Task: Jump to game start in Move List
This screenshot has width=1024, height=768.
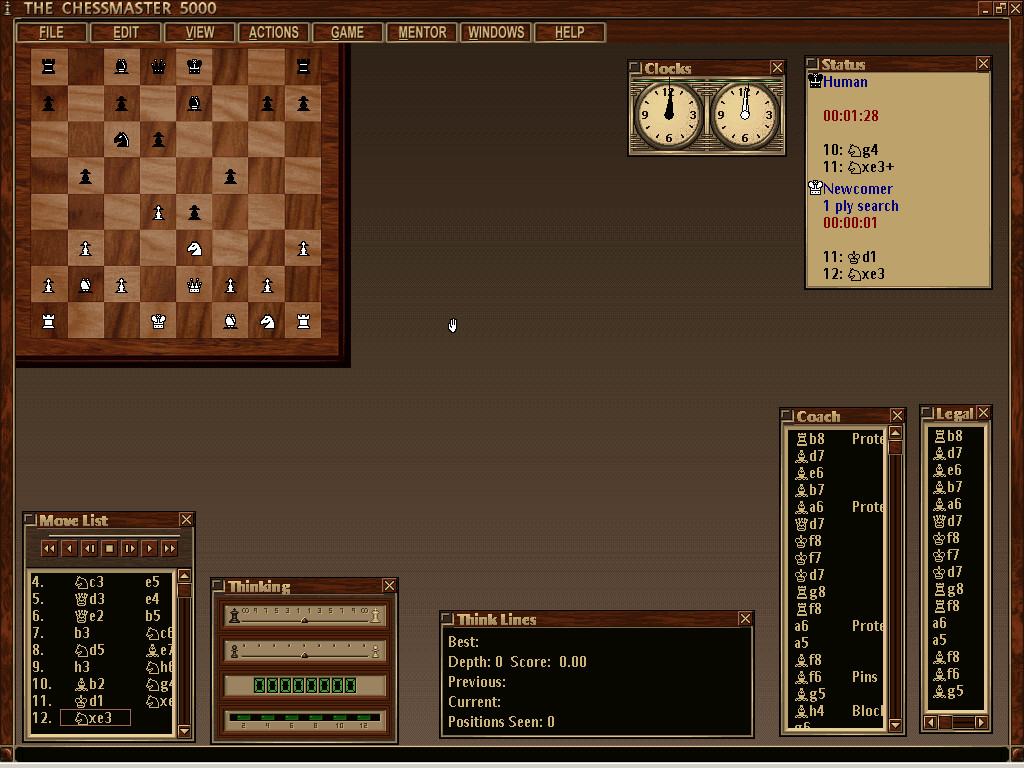Action: pos(49,549)
